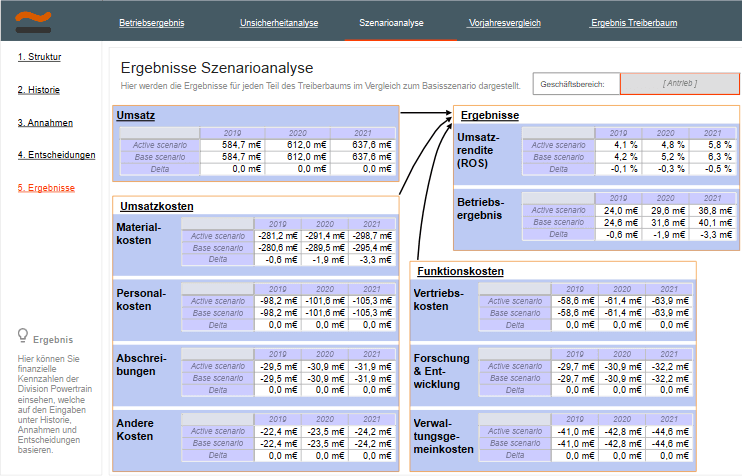Click the Umsatzkosten section heading
The width and height of the screenshot is (742, 476).
(157, 206)
